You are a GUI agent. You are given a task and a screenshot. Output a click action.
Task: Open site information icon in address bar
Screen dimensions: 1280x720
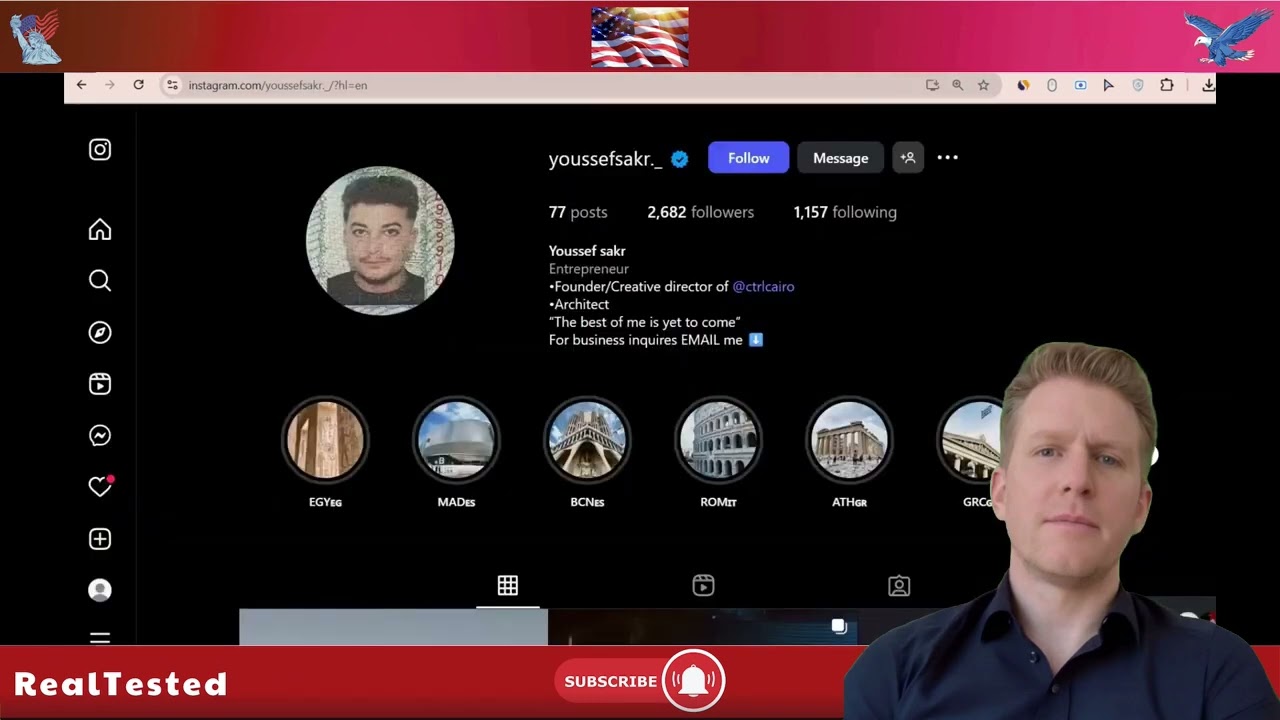pyautogui.click(x=172, y=85)
